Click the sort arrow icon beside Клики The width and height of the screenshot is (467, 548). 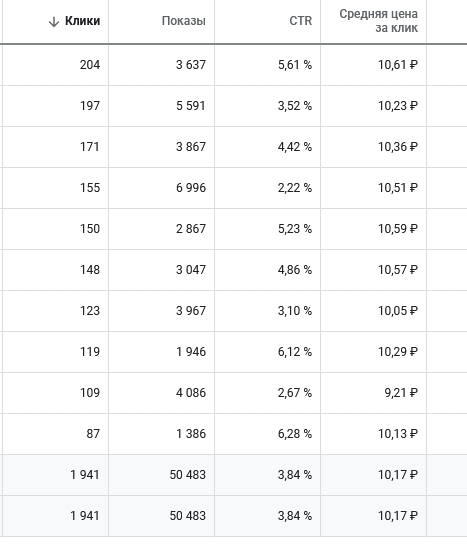click(53, 22)
